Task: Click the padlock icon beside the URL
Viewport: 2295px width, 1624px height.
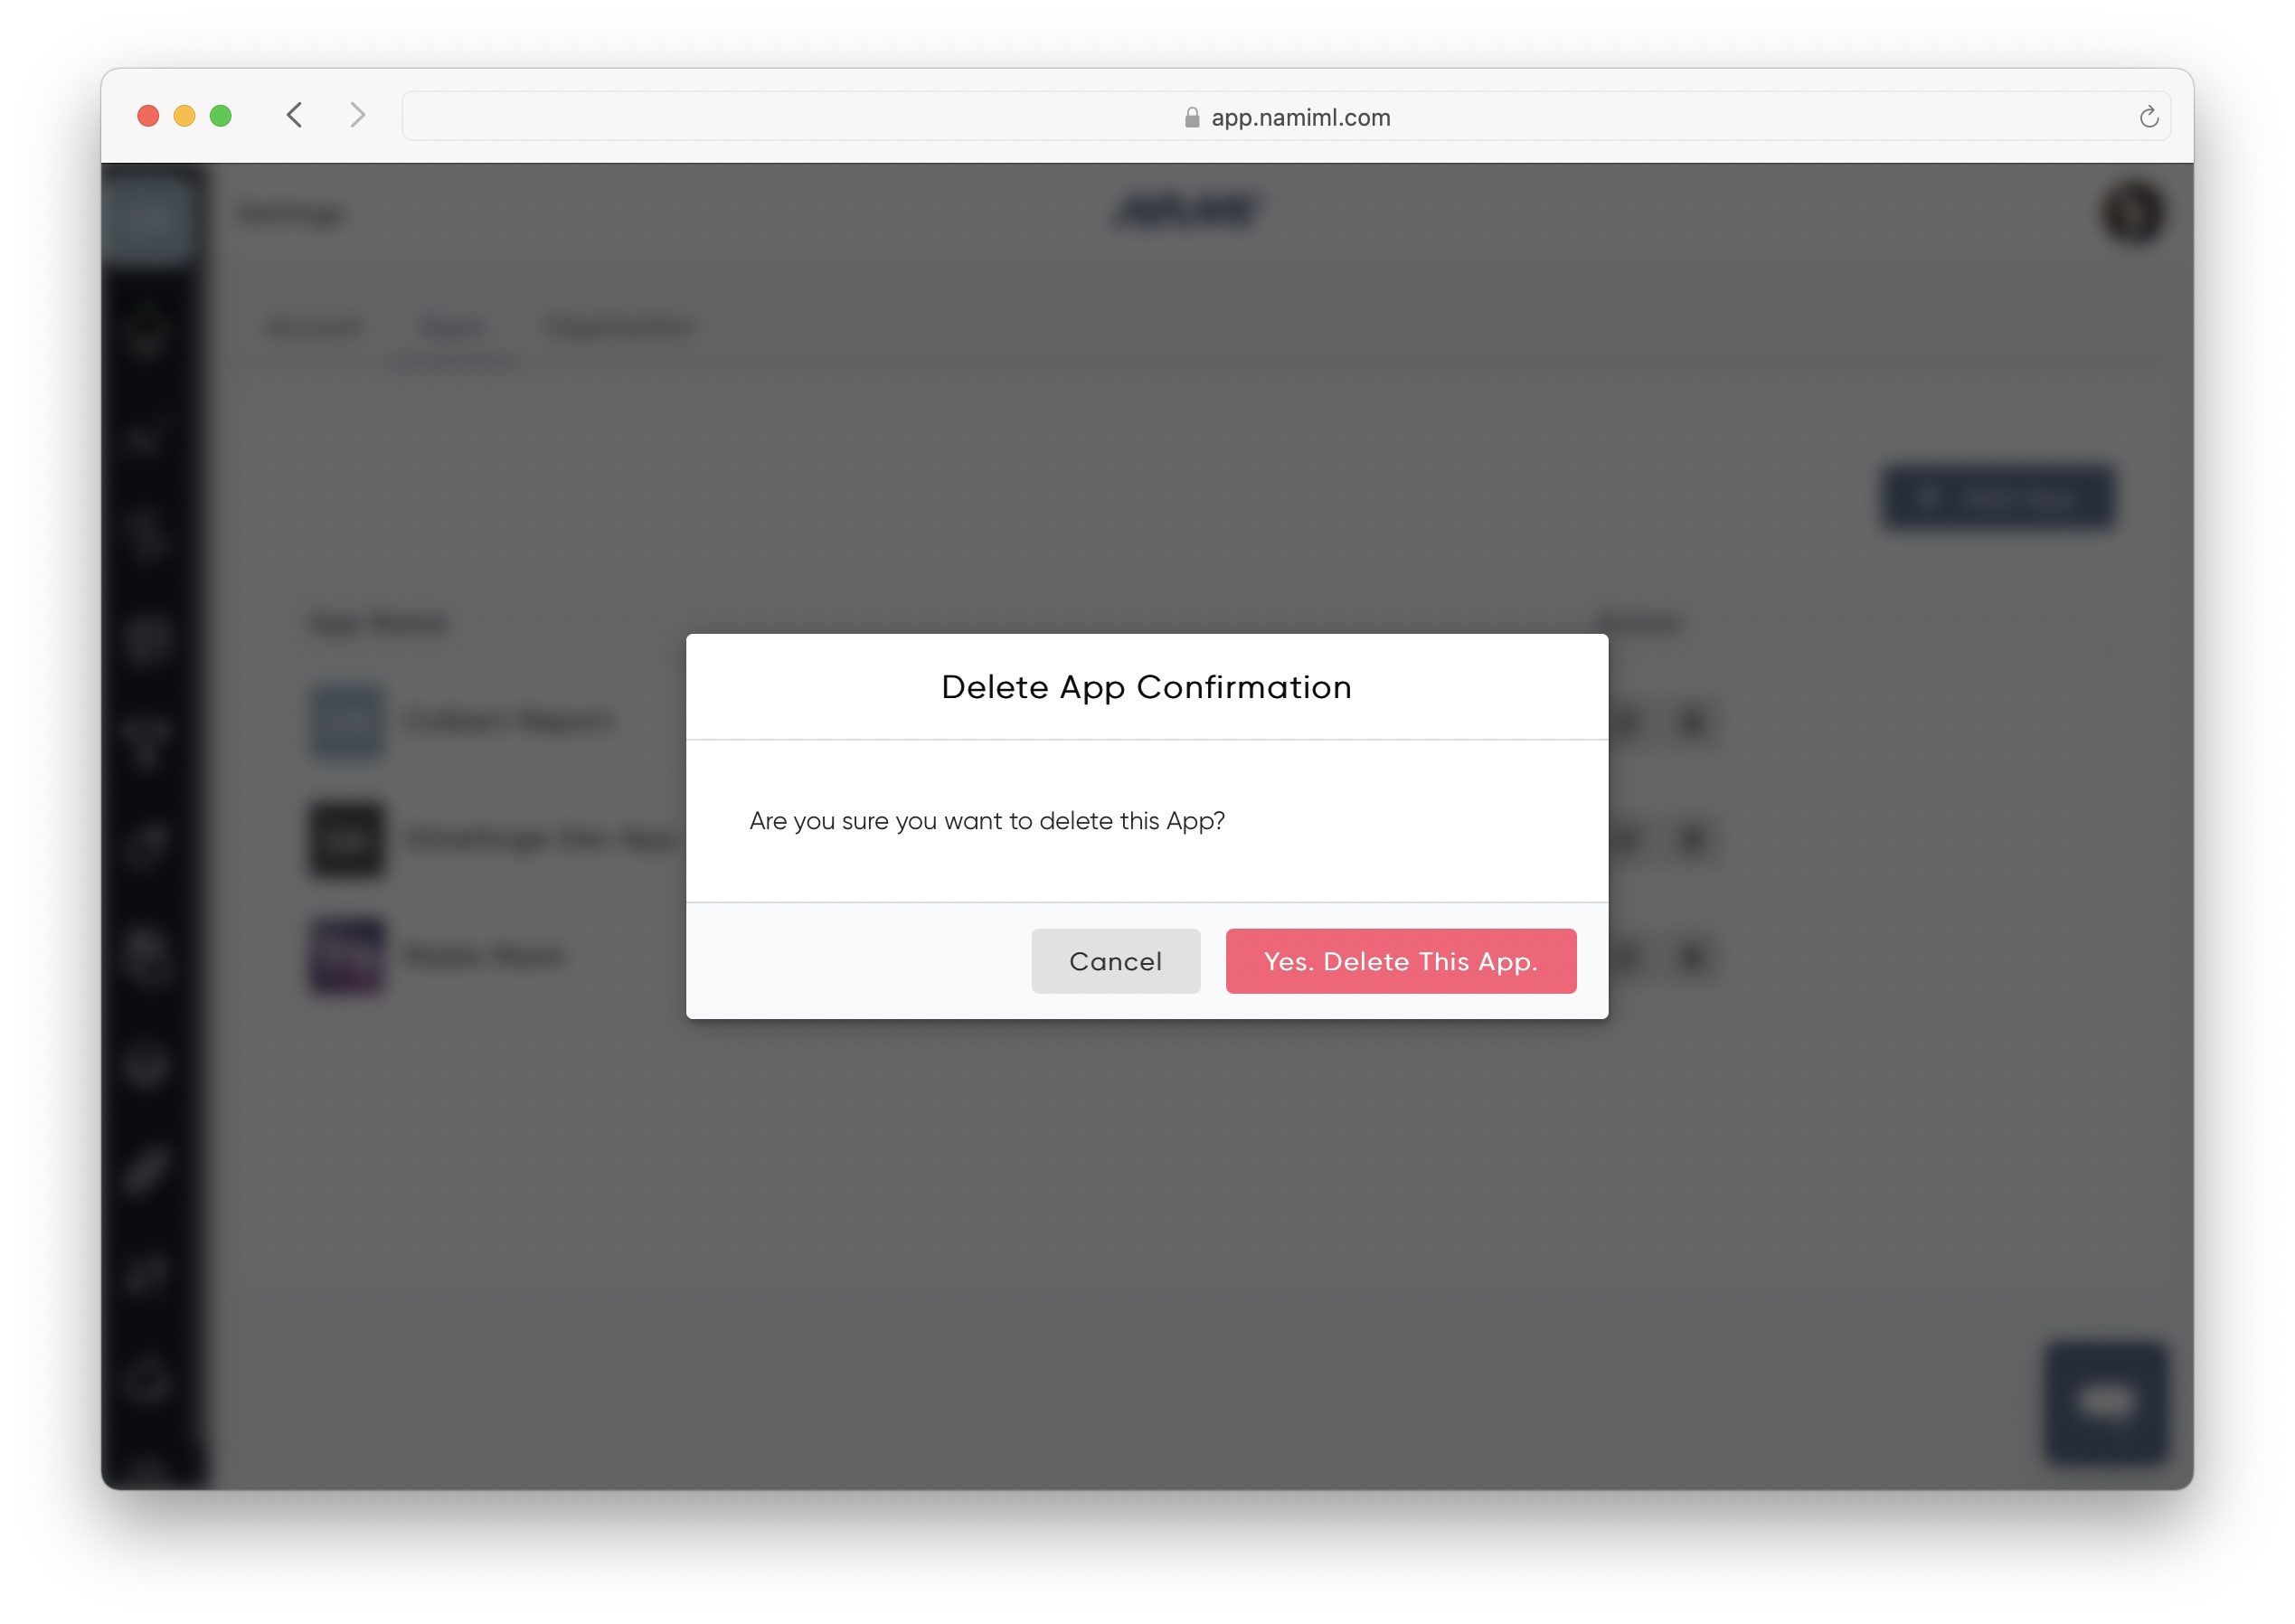Action: coord(1192,118)
